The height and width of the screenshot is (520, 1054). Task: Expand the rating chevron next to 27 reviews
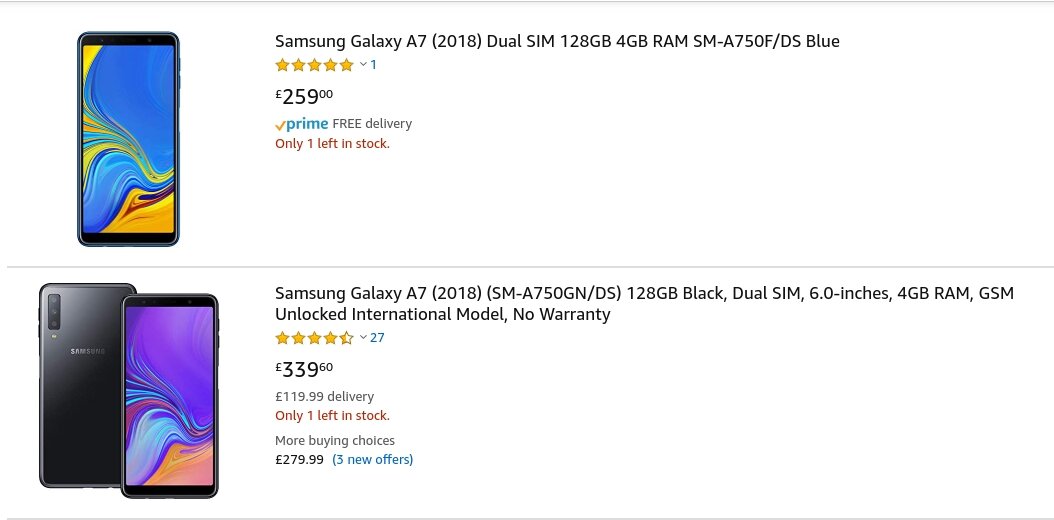pyautogui.click(x=363, y=337)
